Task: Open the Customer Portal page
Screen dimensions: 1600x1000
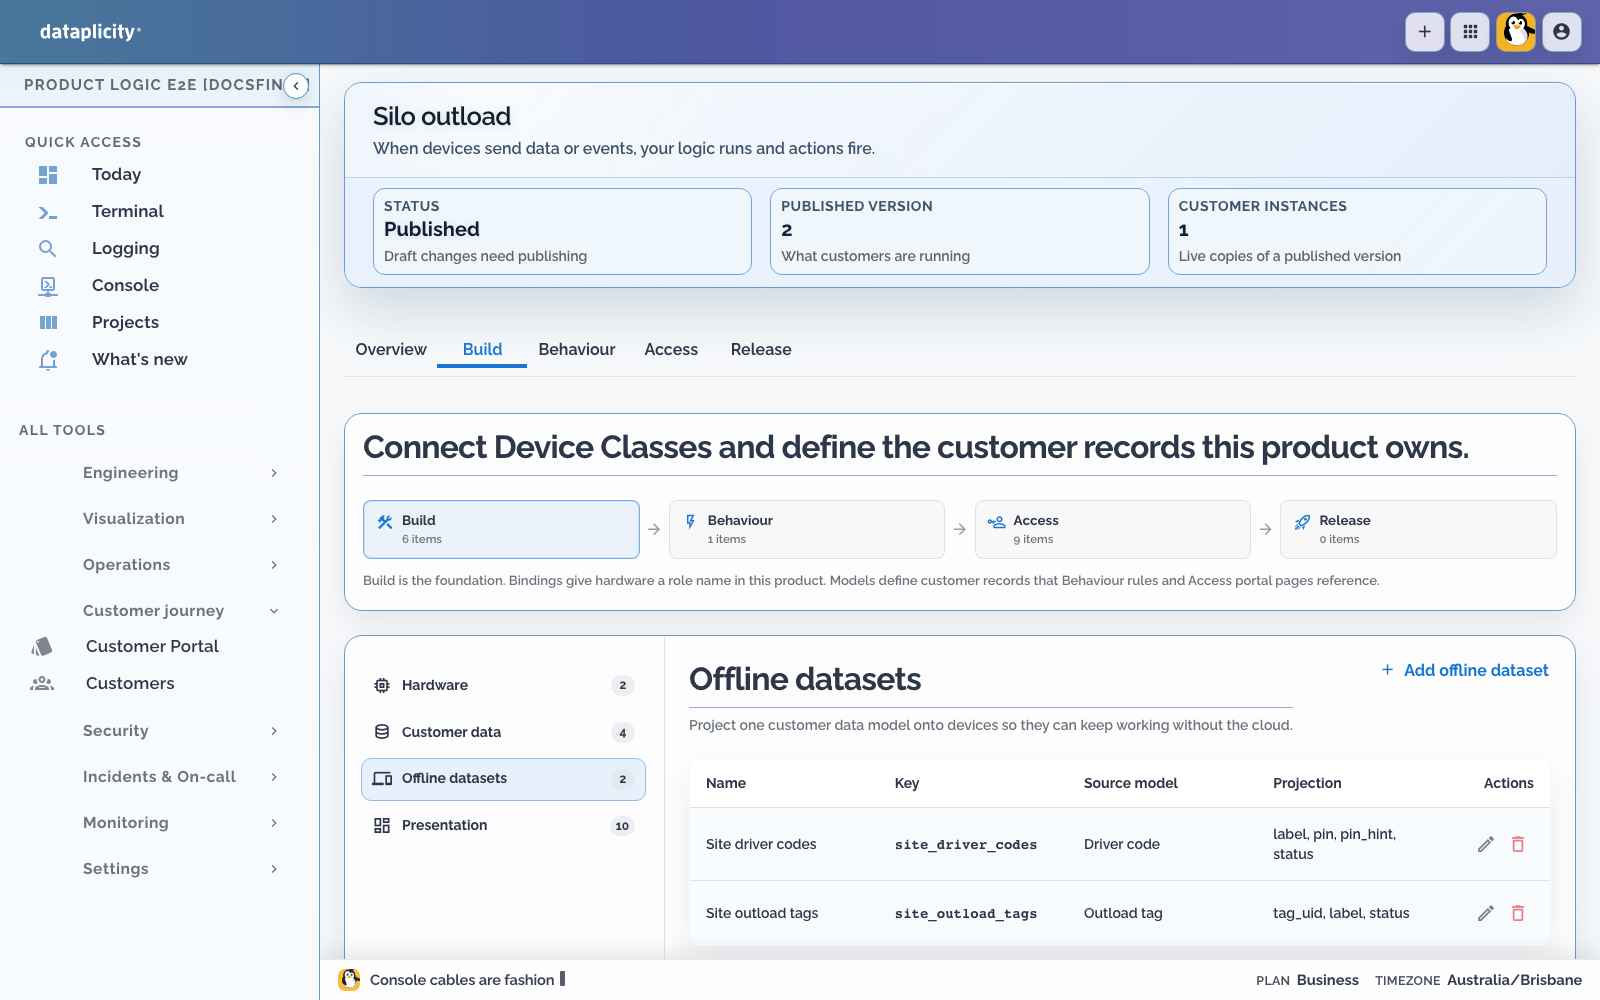Action: tap(152, 647)
